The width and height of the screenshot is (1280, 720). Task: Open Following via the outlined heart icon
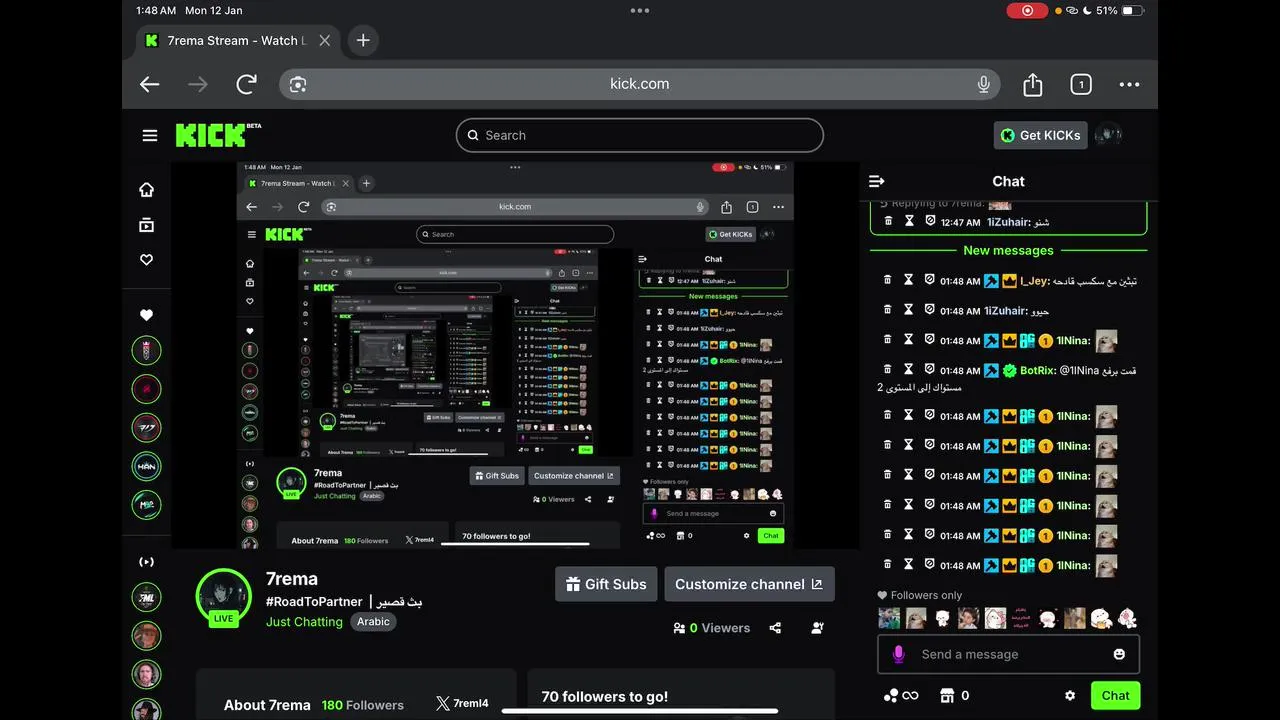tap(147, 260)
